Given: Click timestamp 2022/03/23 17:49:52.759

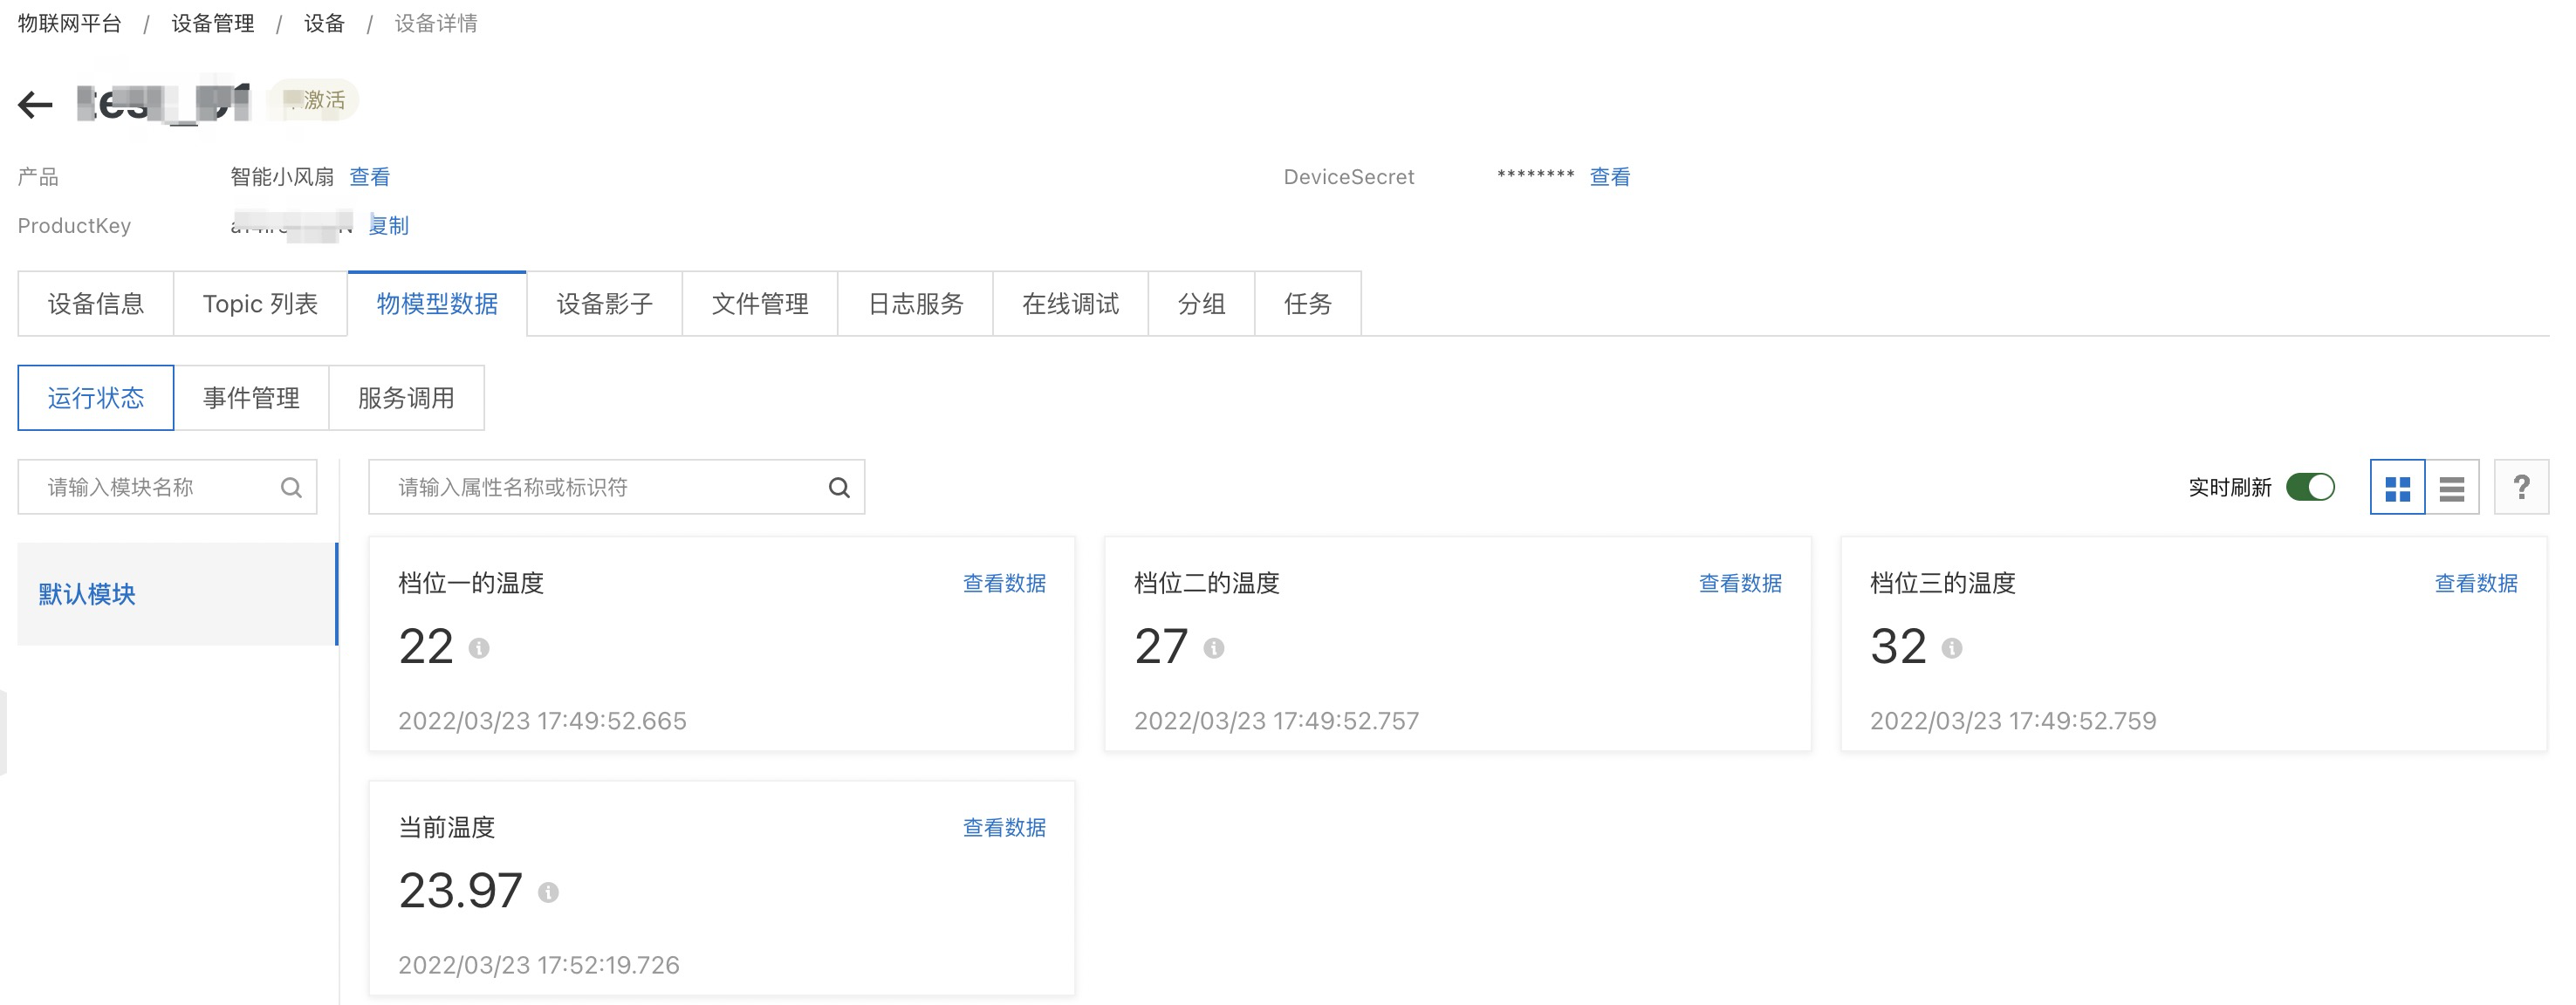Looking at the screenshot, I should coord(2013,721).
